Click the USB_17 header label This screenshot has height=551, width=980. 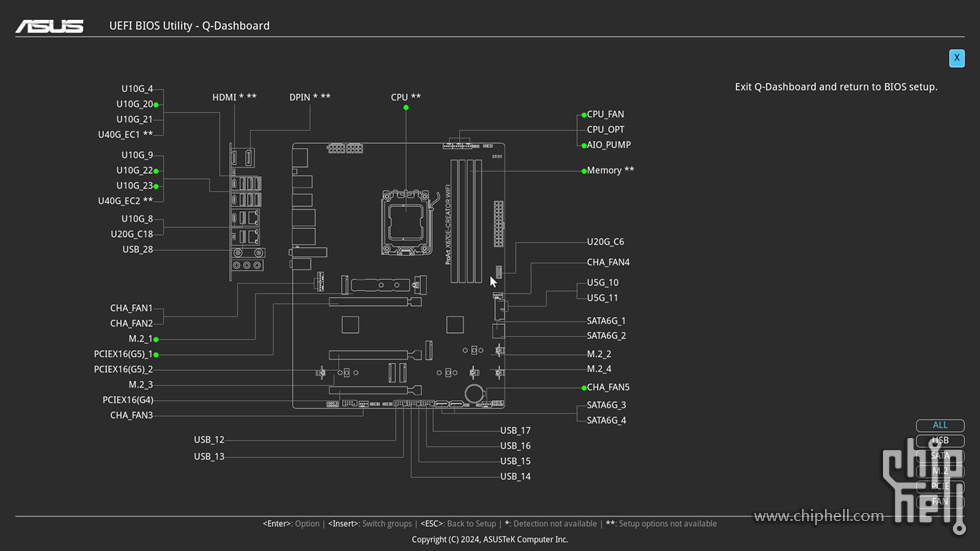pos(515,430)
